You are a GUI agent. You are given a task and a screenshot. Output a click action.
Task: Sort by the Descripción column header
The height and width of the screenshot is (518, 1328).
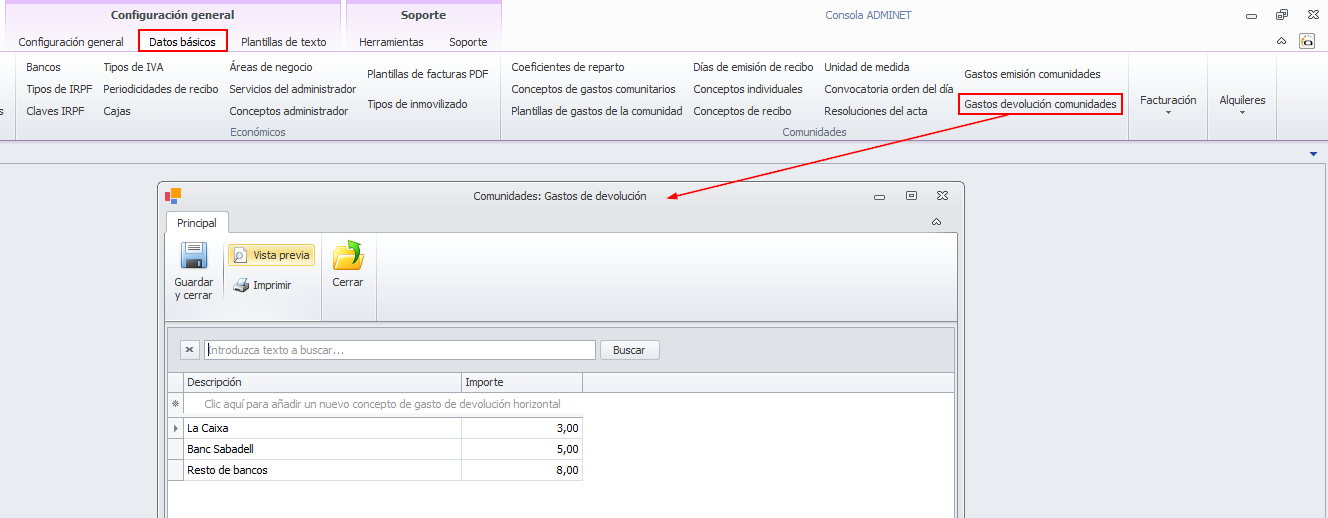322,382
